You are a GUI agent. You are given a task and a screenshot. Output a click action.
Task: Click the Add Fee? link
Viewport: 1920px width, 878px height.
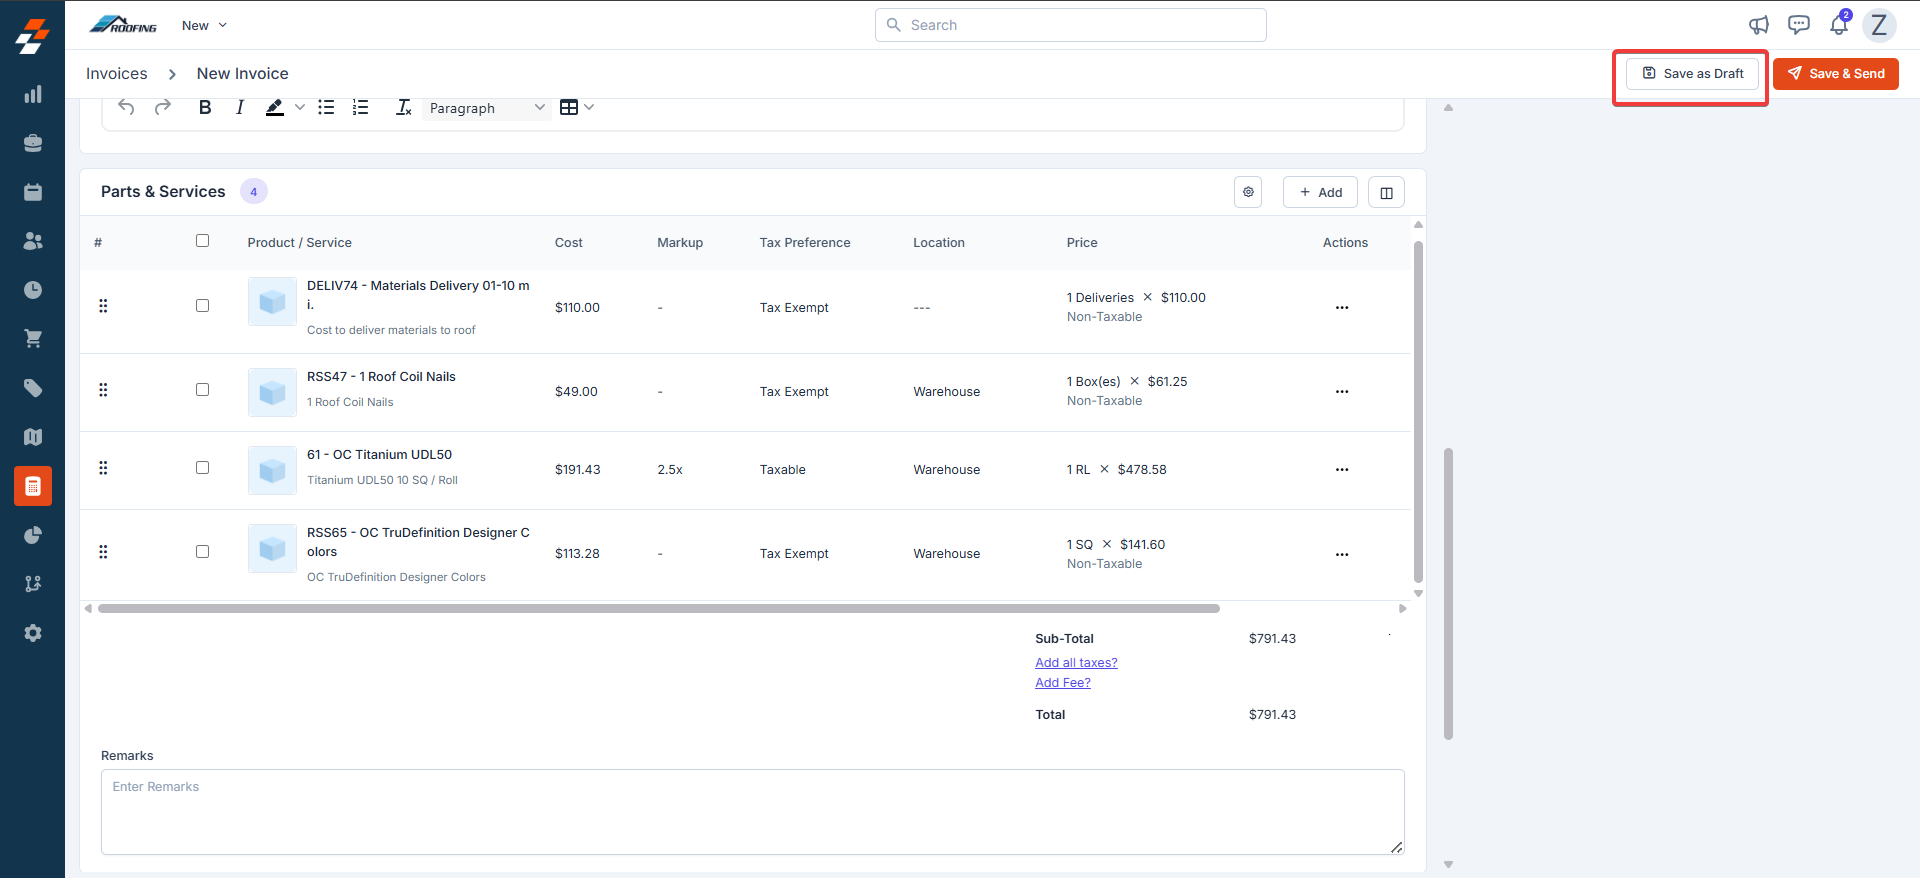click(1063, 683)
